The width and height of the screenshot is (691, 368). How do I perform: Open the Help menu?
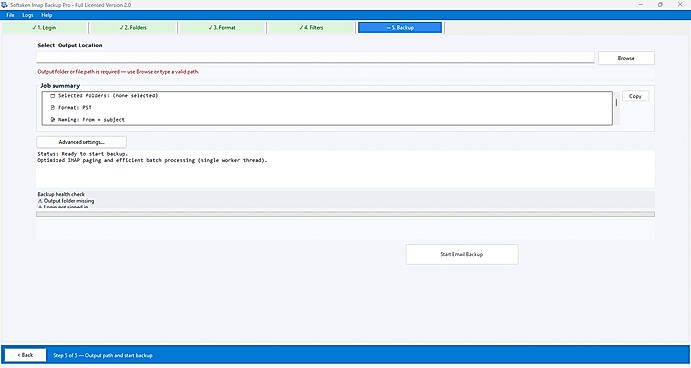click(x=47, y=15)
